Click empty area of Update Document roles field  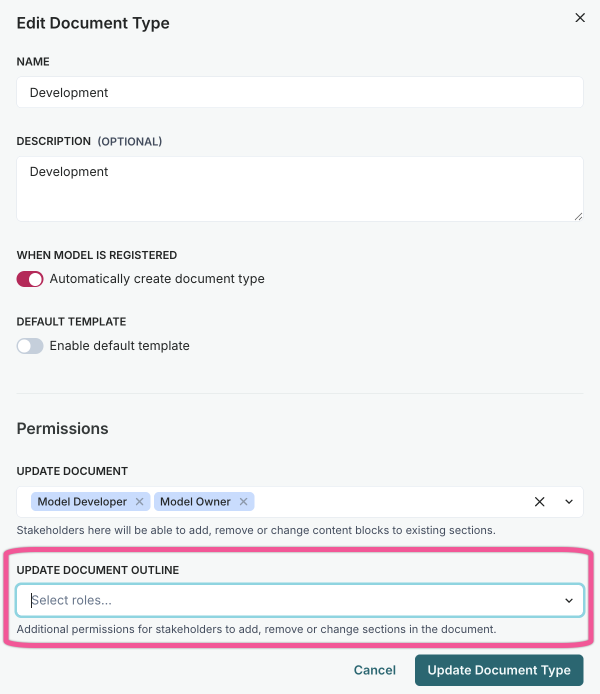[390, 502]
